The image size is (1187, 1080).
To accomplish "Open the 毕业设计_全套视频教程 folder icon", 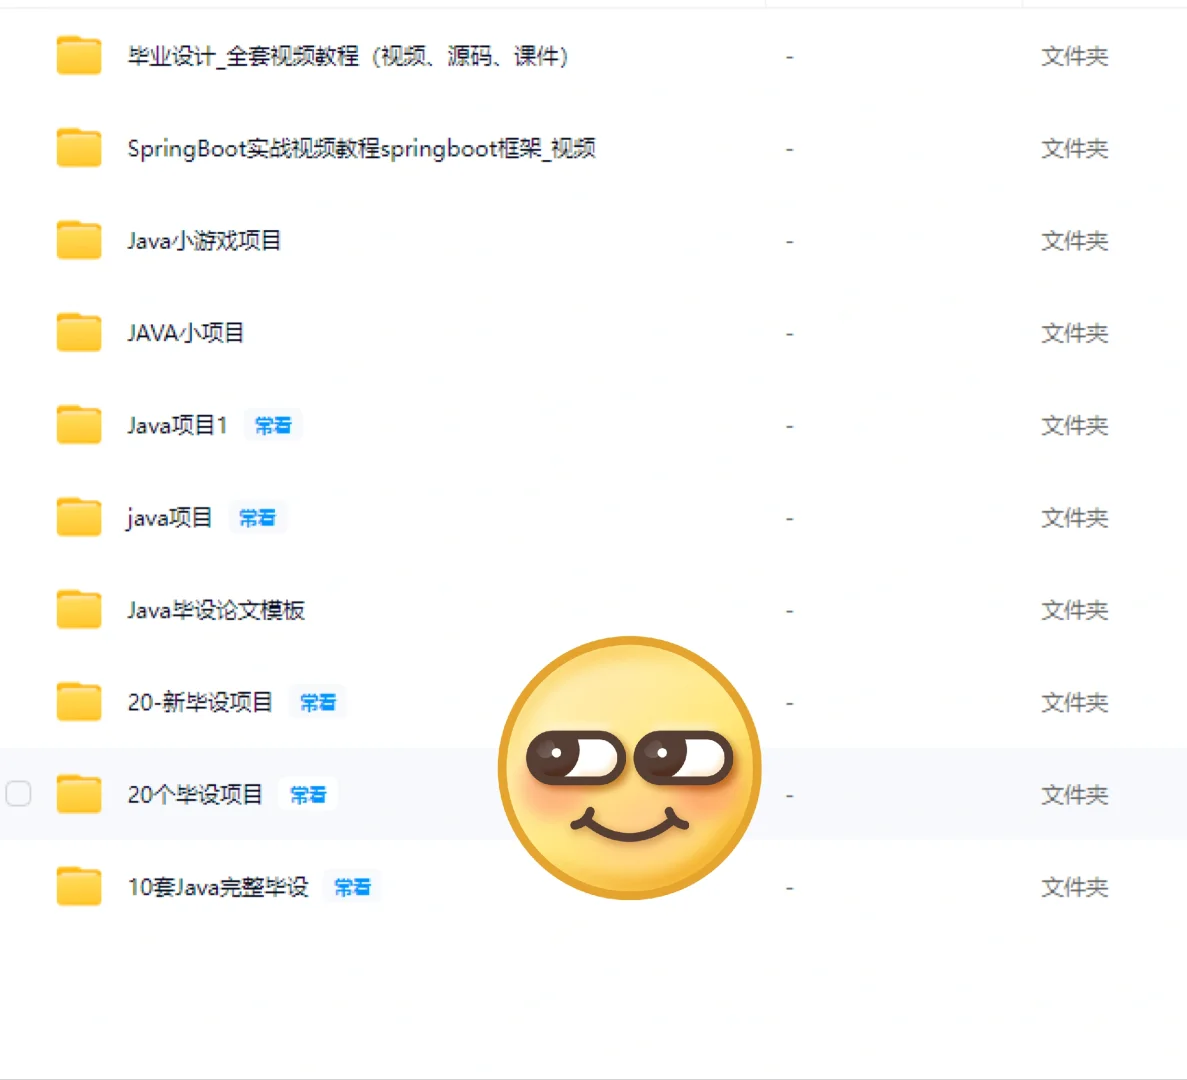I will (x=78, y=56).
